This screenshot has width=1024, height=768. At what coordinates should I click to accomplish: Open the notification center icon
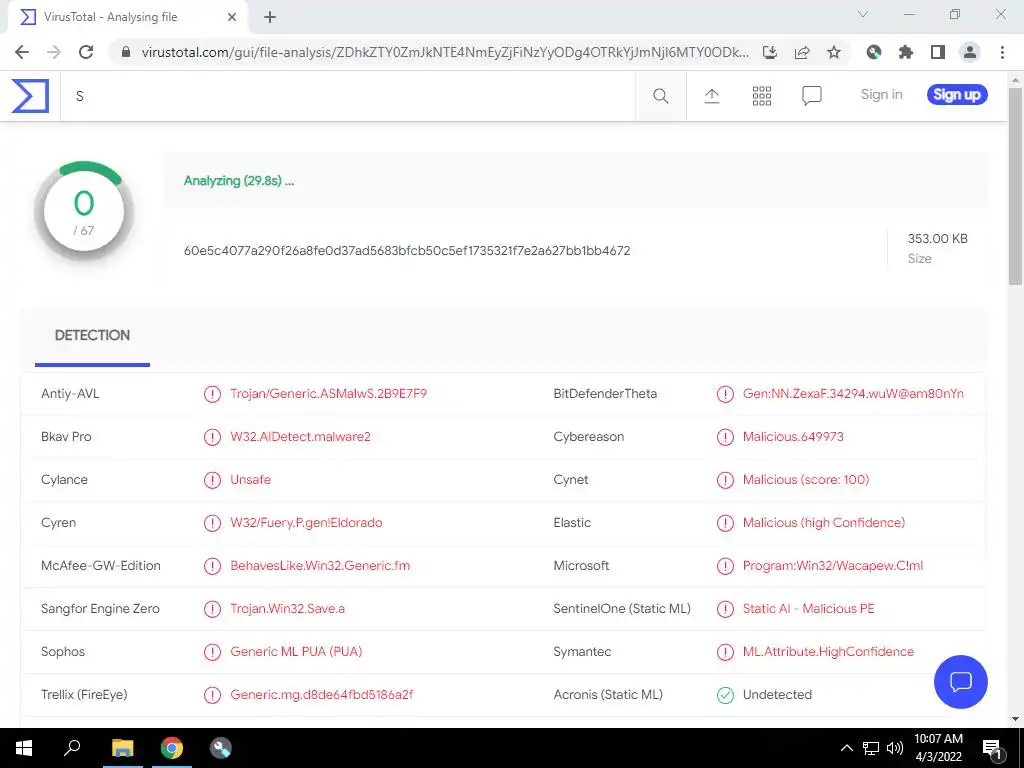click(x=993, y=748)
